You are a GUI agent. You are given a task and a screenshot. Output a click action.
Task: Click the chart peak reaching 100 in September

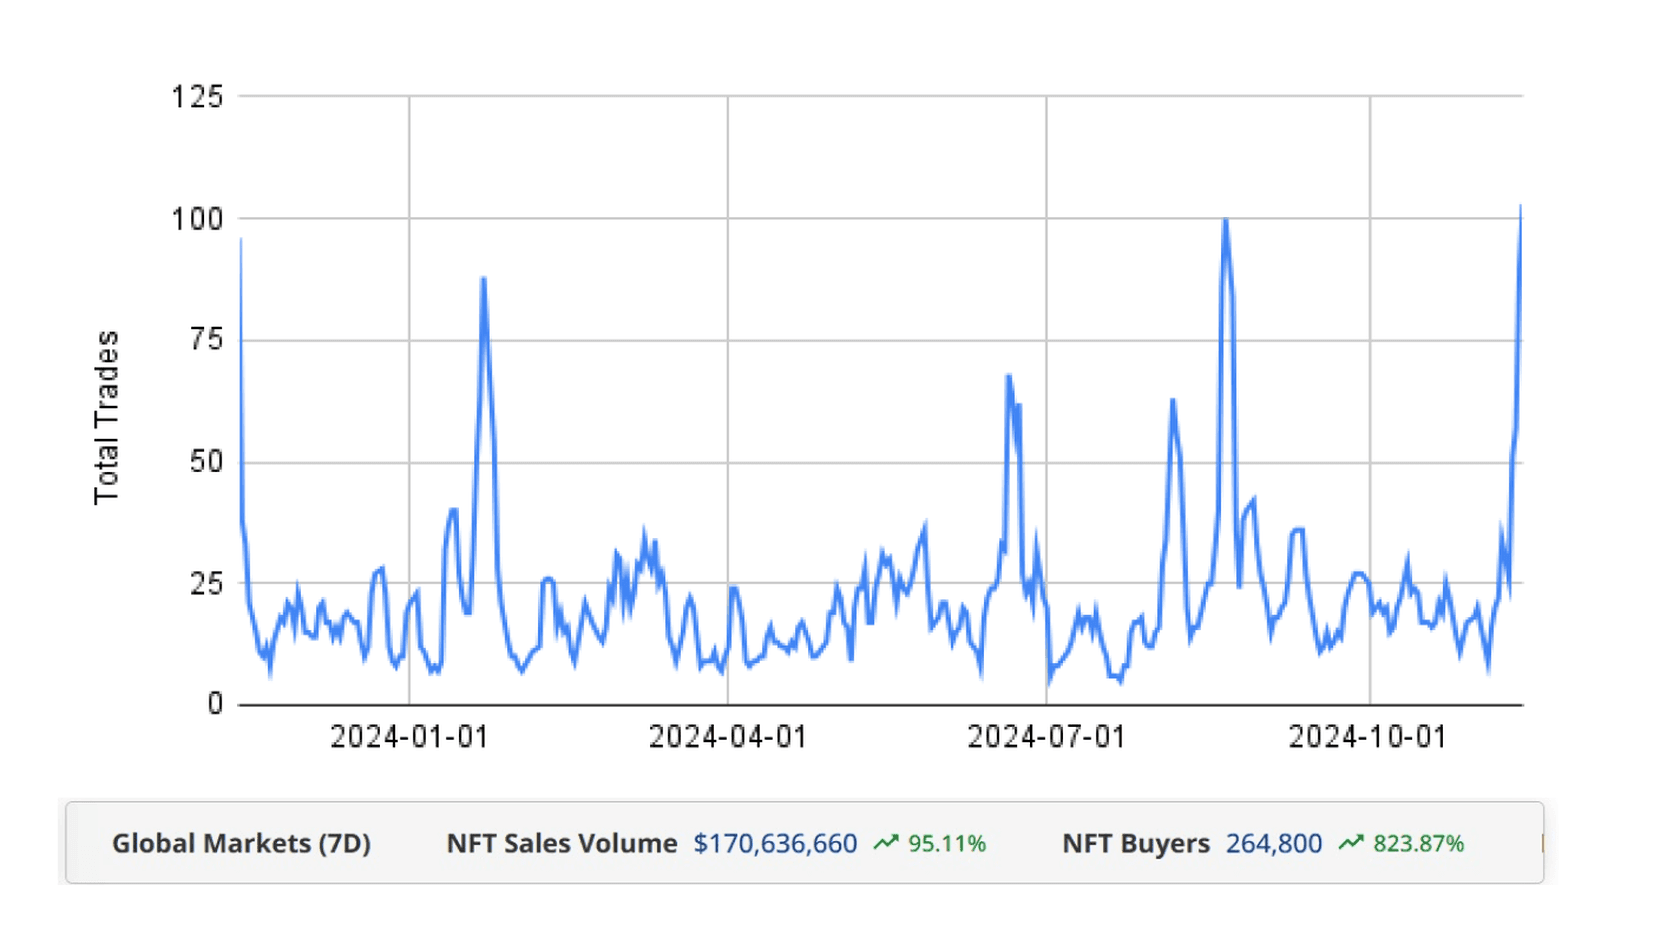point(1225,220)
